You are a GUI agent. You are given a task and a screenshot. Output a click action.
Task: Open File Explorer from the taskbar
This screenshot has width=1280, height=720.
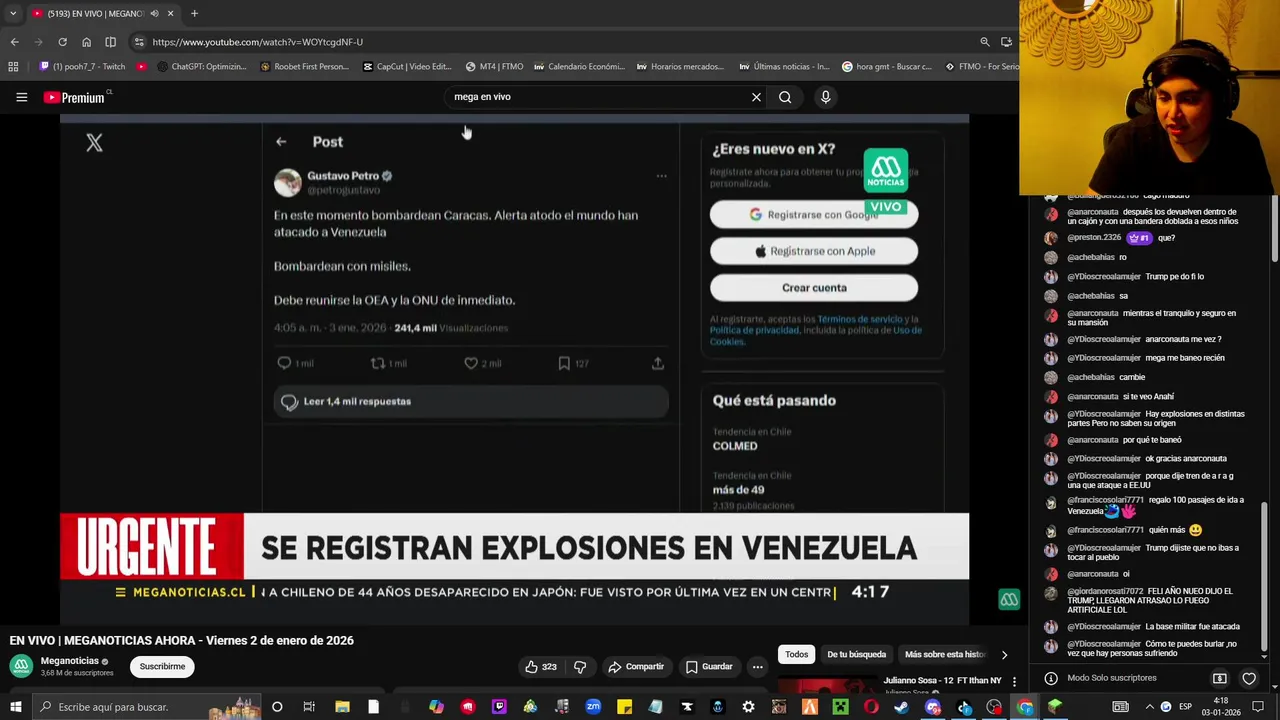[342, 707]
